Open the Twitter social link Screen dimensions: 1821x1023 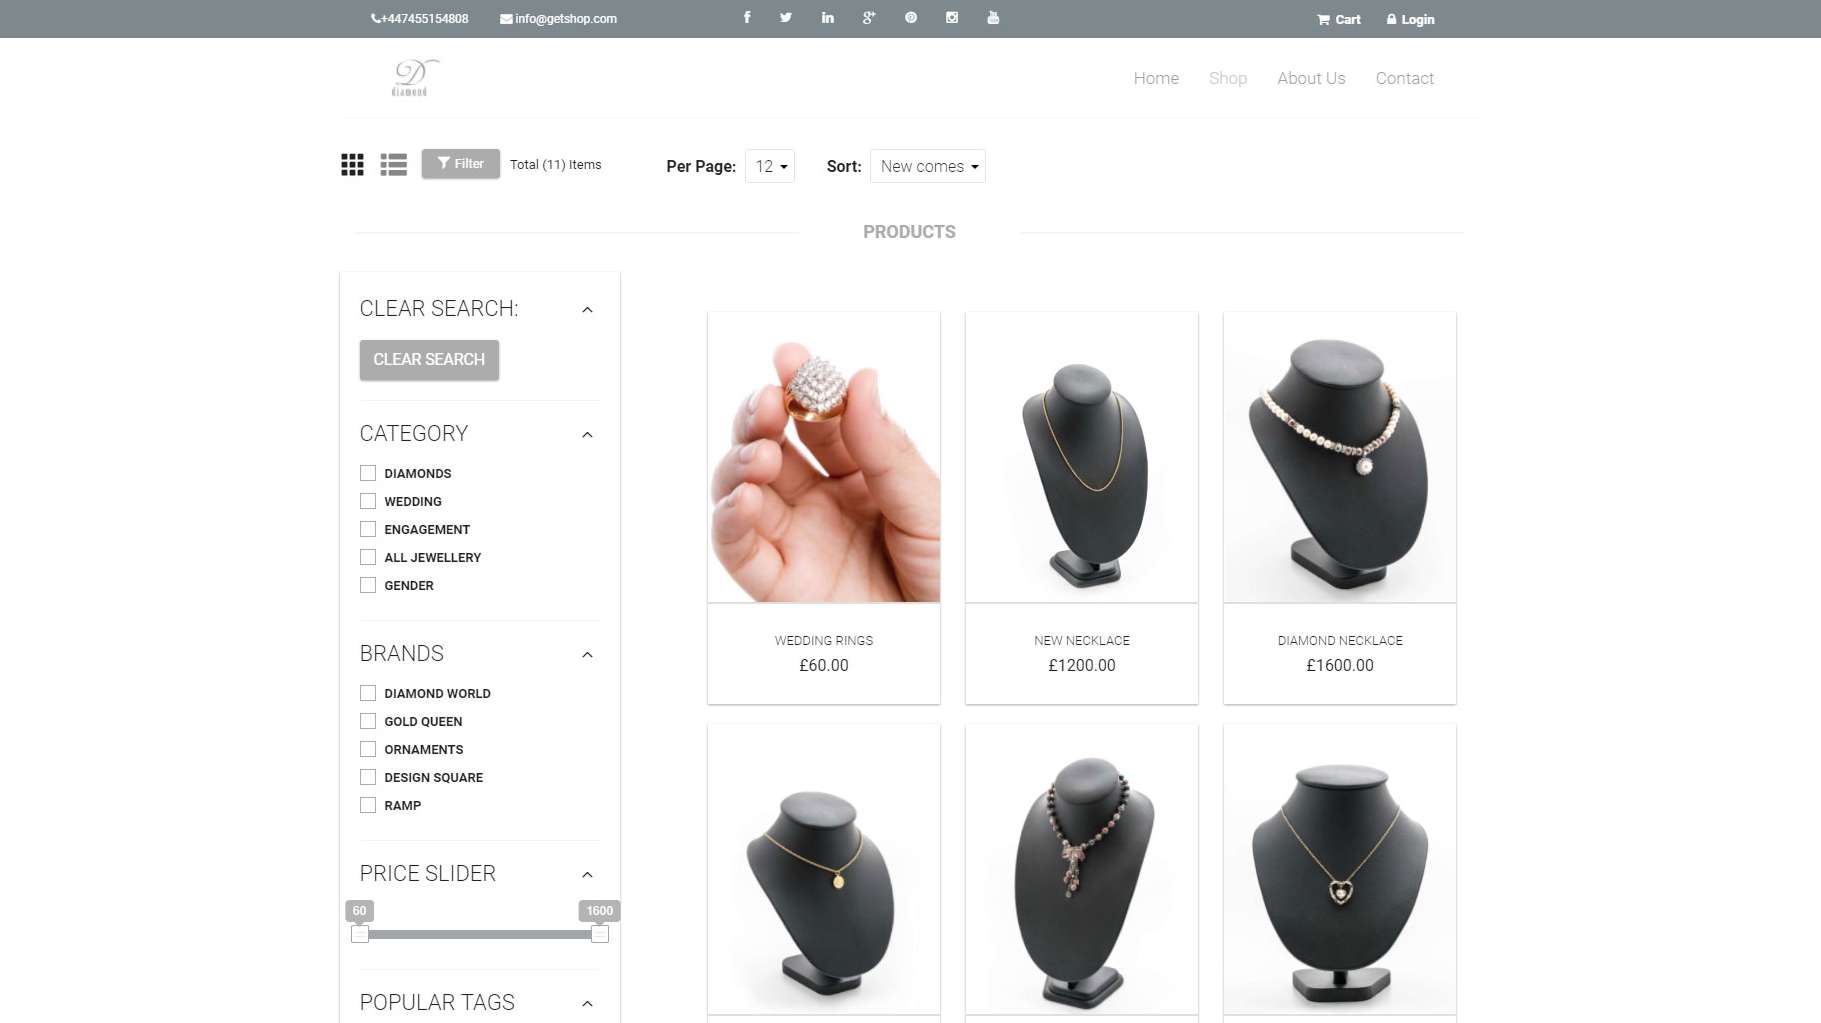point(786,18)
